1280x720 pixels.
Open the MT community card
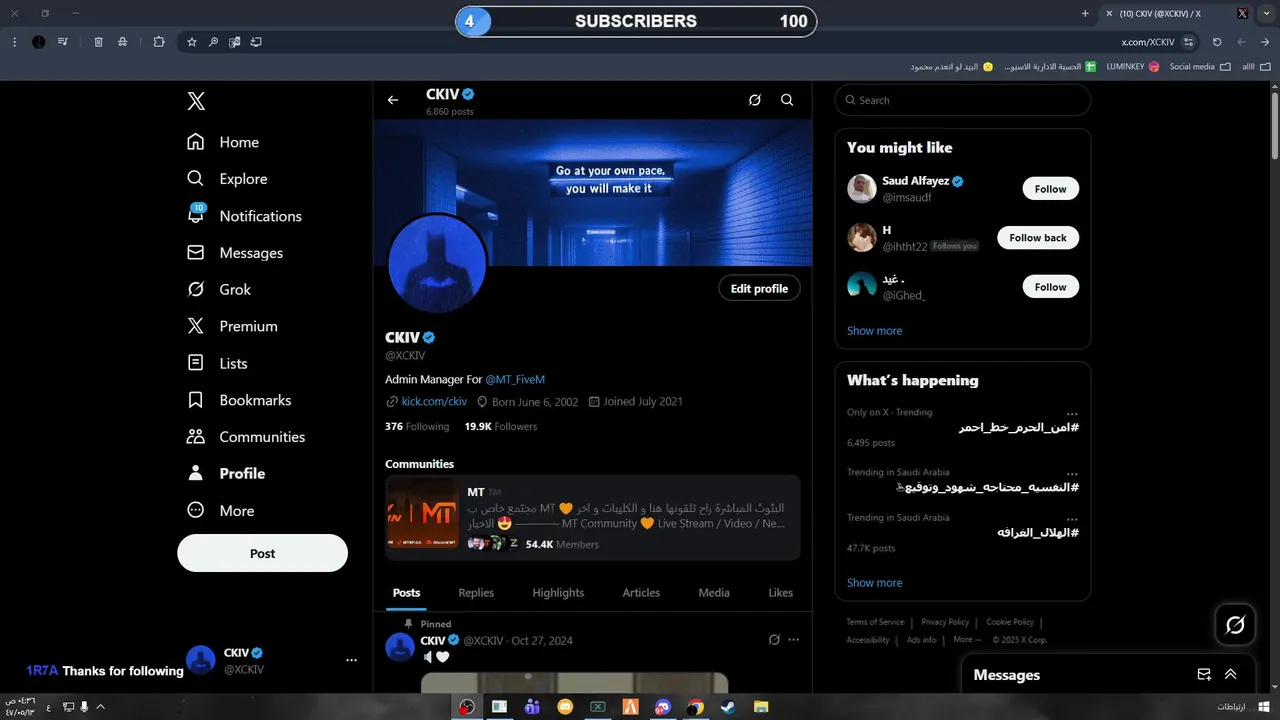point(593,517)
